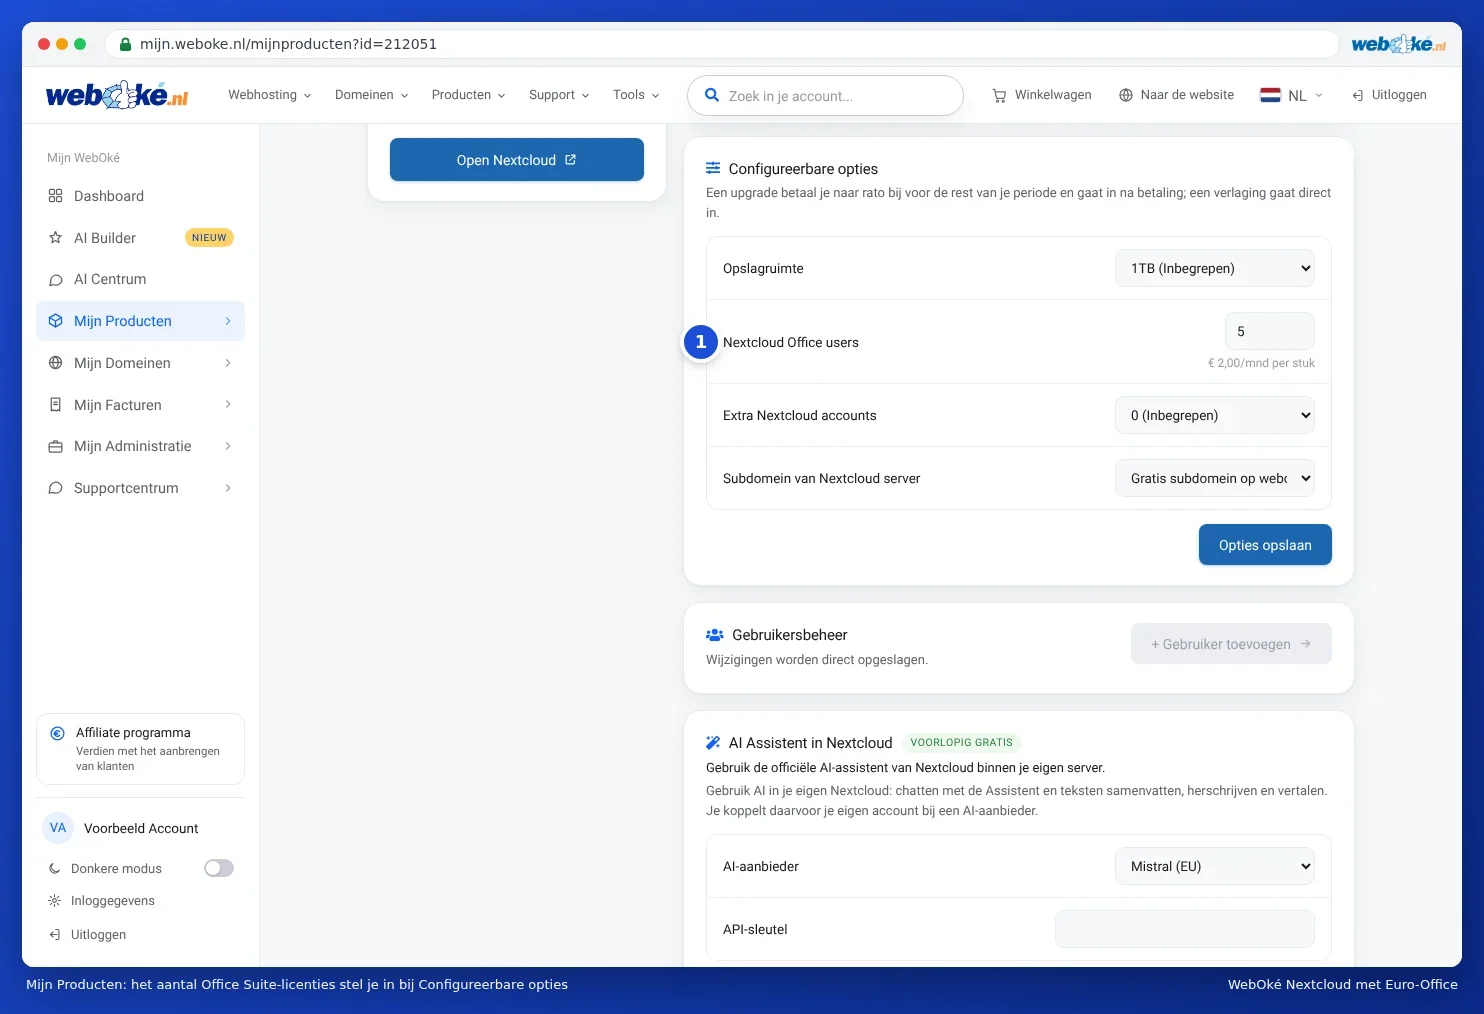Click the Gebruikersbeheer users icon
The height and width of the screenshot is (1014, 1484).
(714, 635)
